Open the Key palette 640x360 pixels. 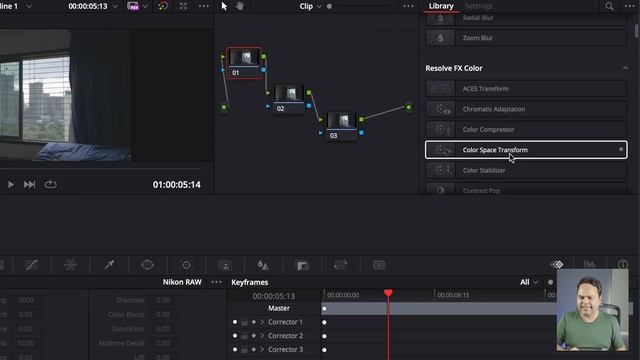click(302, 265)
